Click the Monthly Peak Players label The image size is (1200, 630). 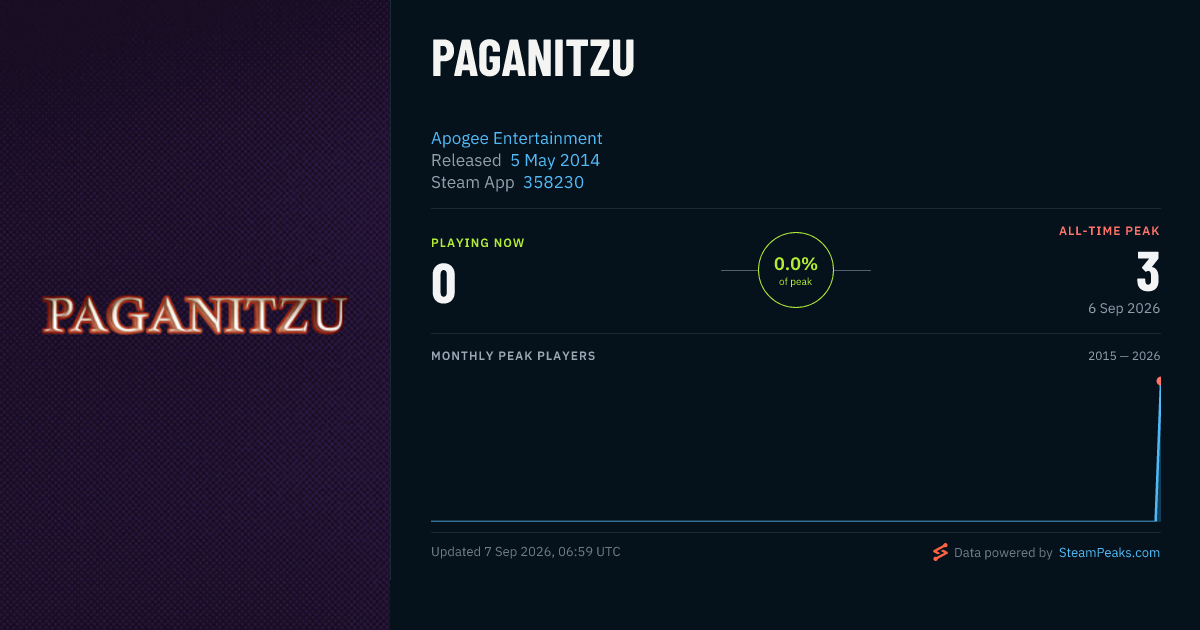513,356
